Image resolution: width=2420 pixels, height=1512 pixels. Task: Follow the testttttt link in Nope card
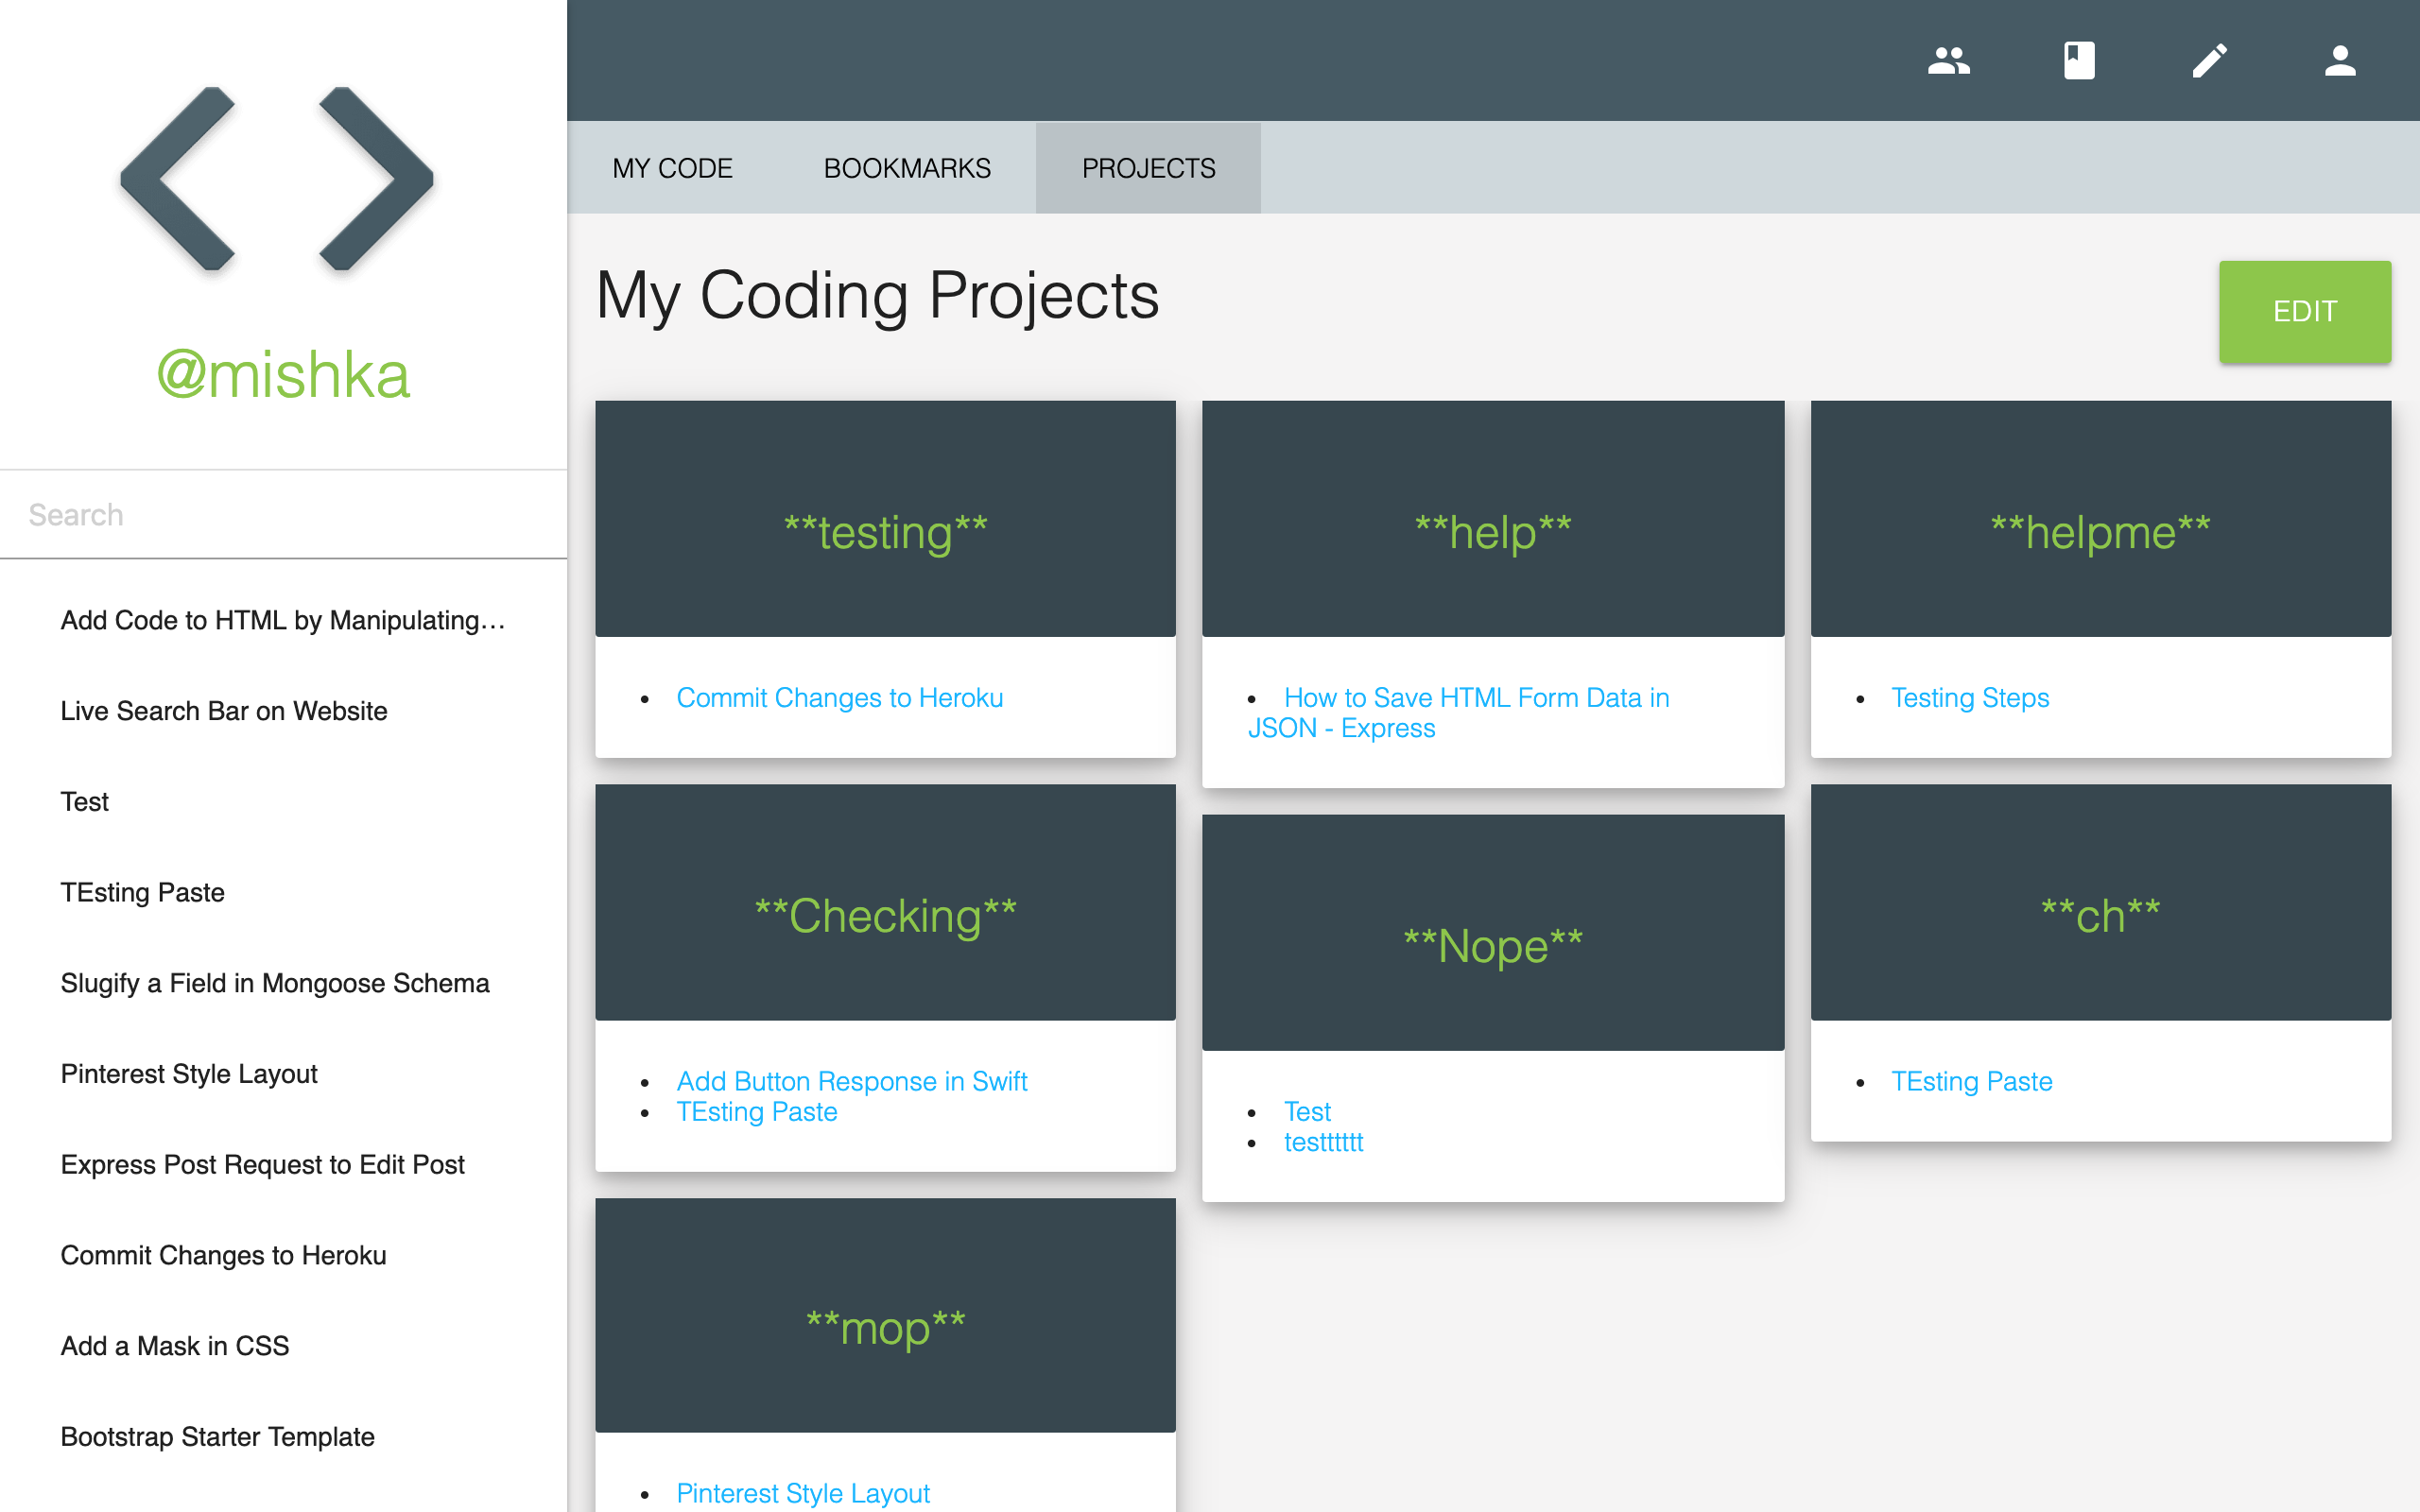[1323, 1142]
